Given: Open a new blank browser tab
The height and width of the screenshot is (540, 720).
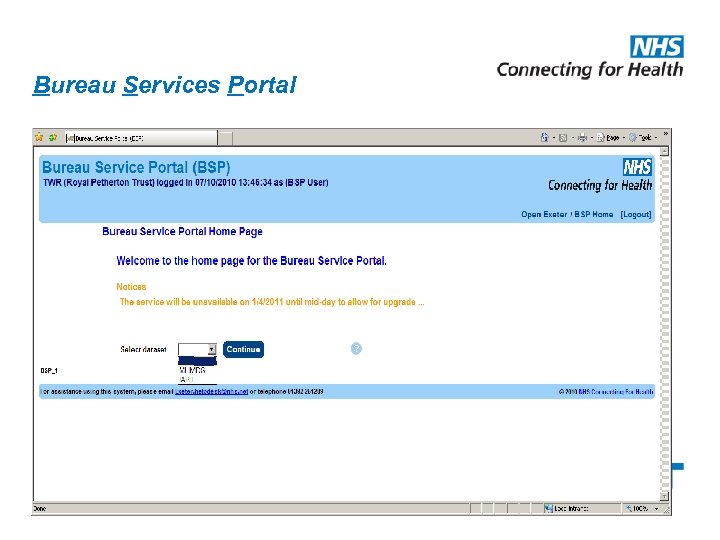Looking at the screenshot, I should tap(225, 138).
